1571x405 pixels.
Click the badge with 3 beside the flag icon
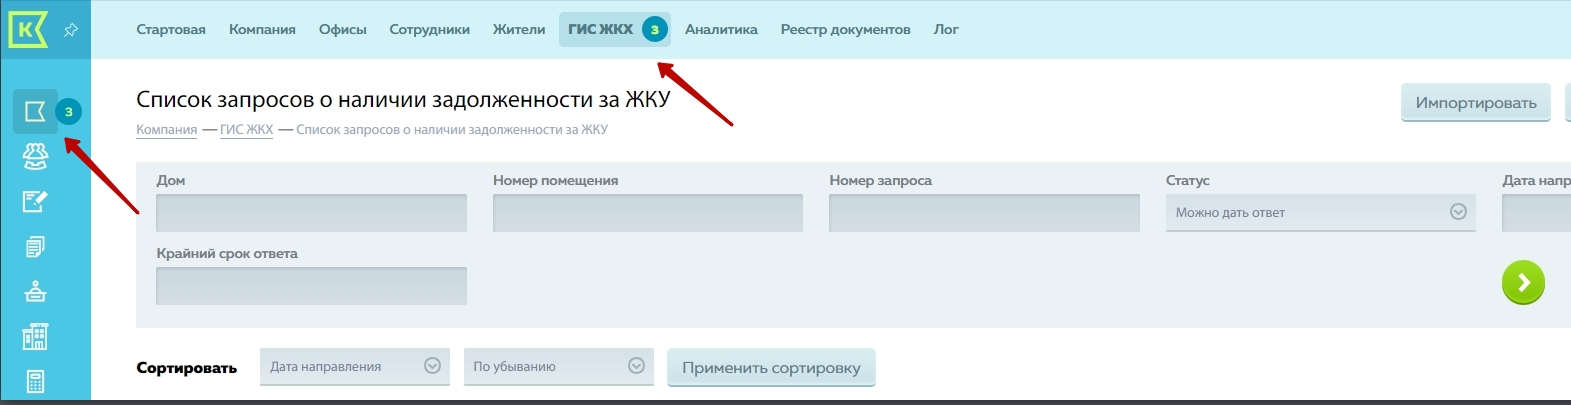(x=68, y=112)
